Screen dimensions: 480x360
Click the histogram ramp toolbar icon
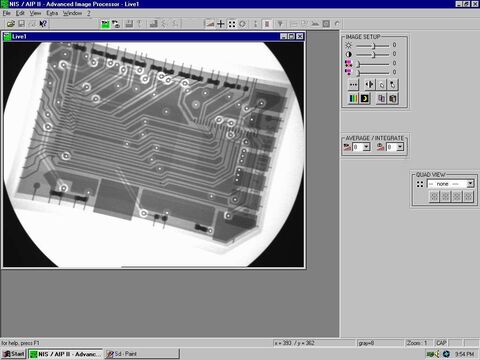coord(210,24)
